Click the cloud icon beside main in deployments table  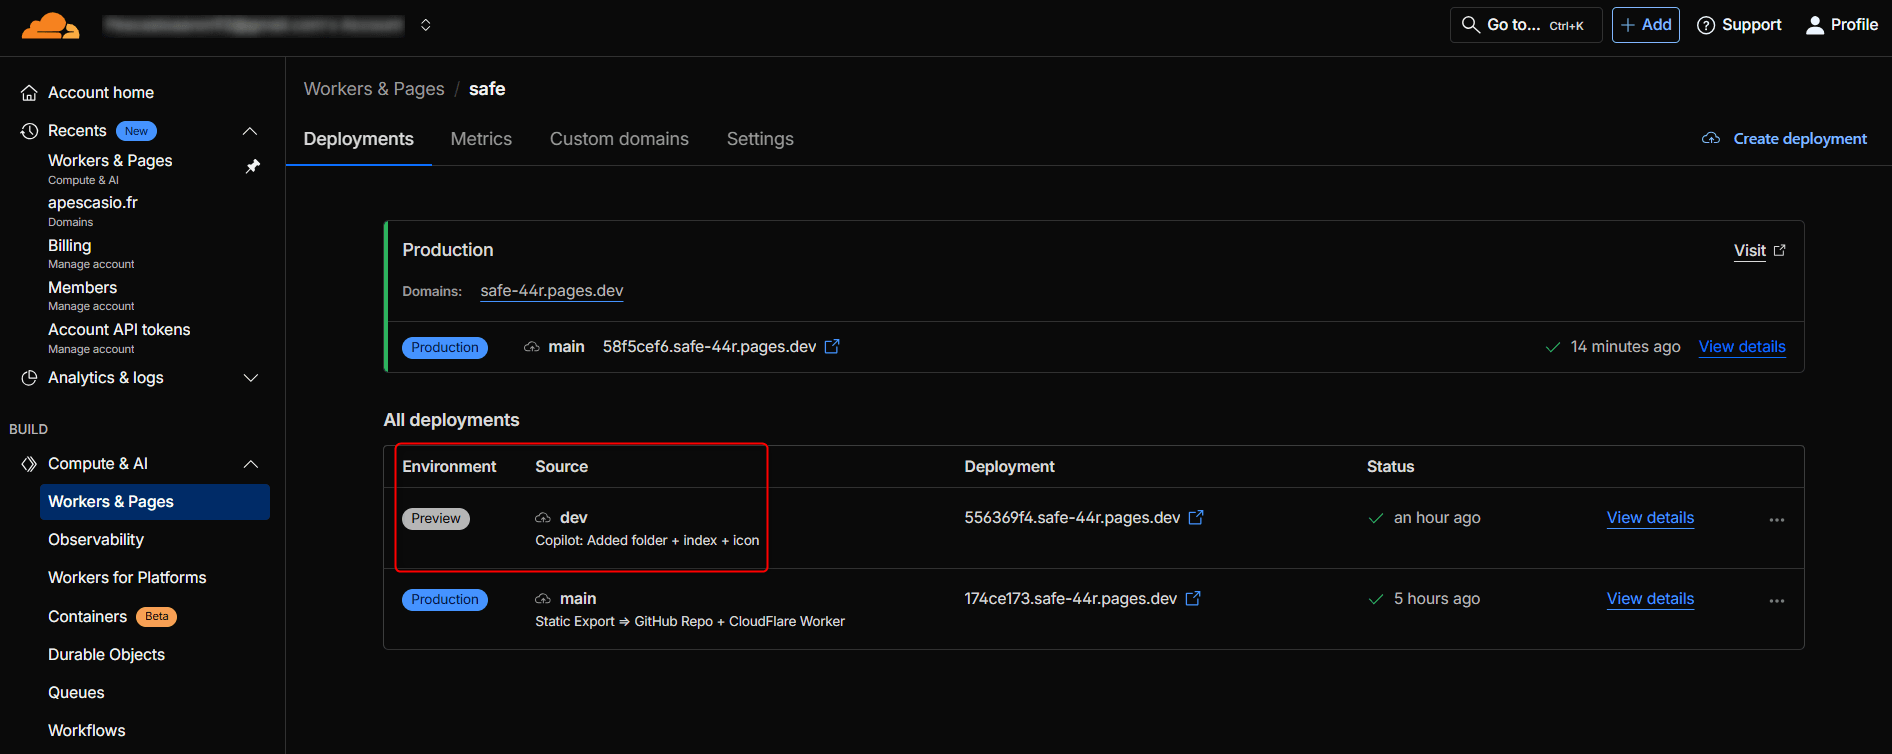point(543,599)
